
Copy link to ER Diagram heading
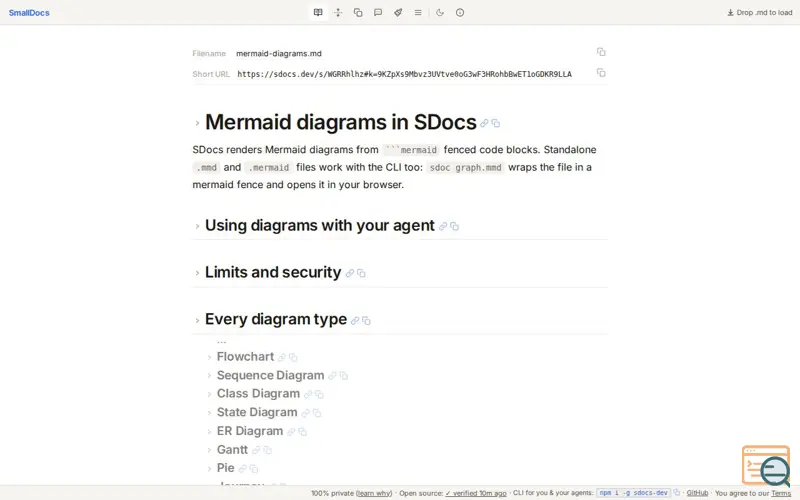pyautogui.click(x=291, y=432)
